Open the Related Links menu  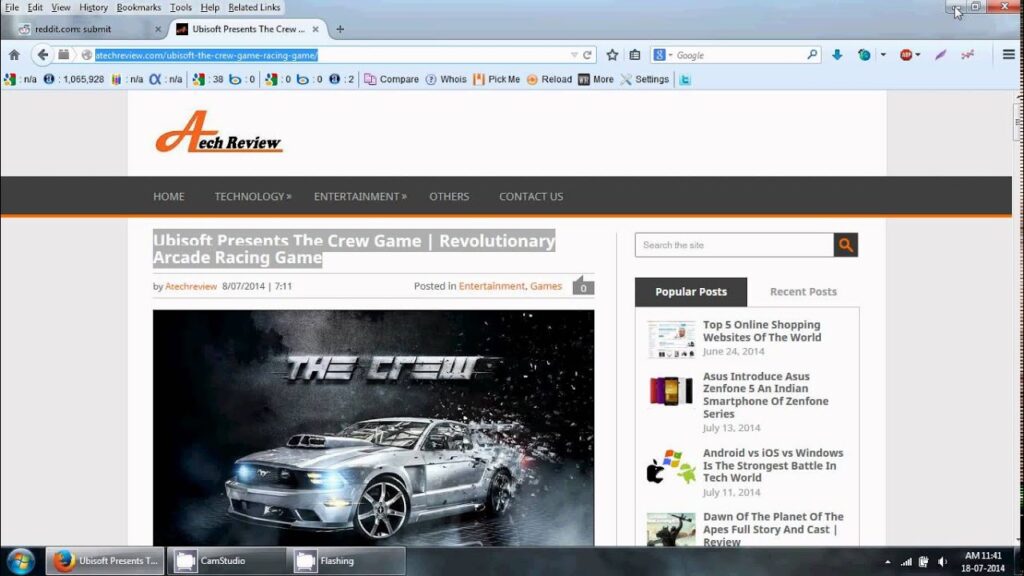(x=254, y=7)
